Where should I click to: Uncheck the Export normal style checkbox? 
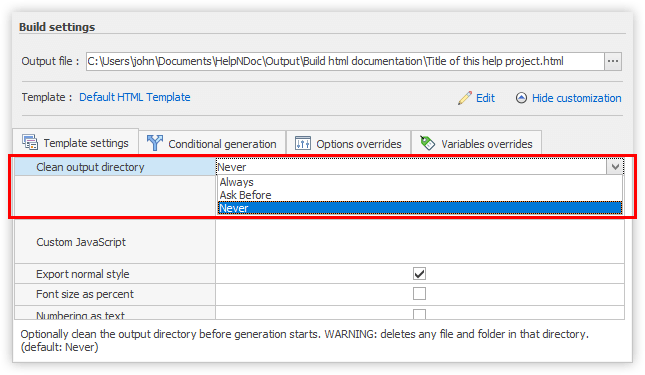point(419,273)
